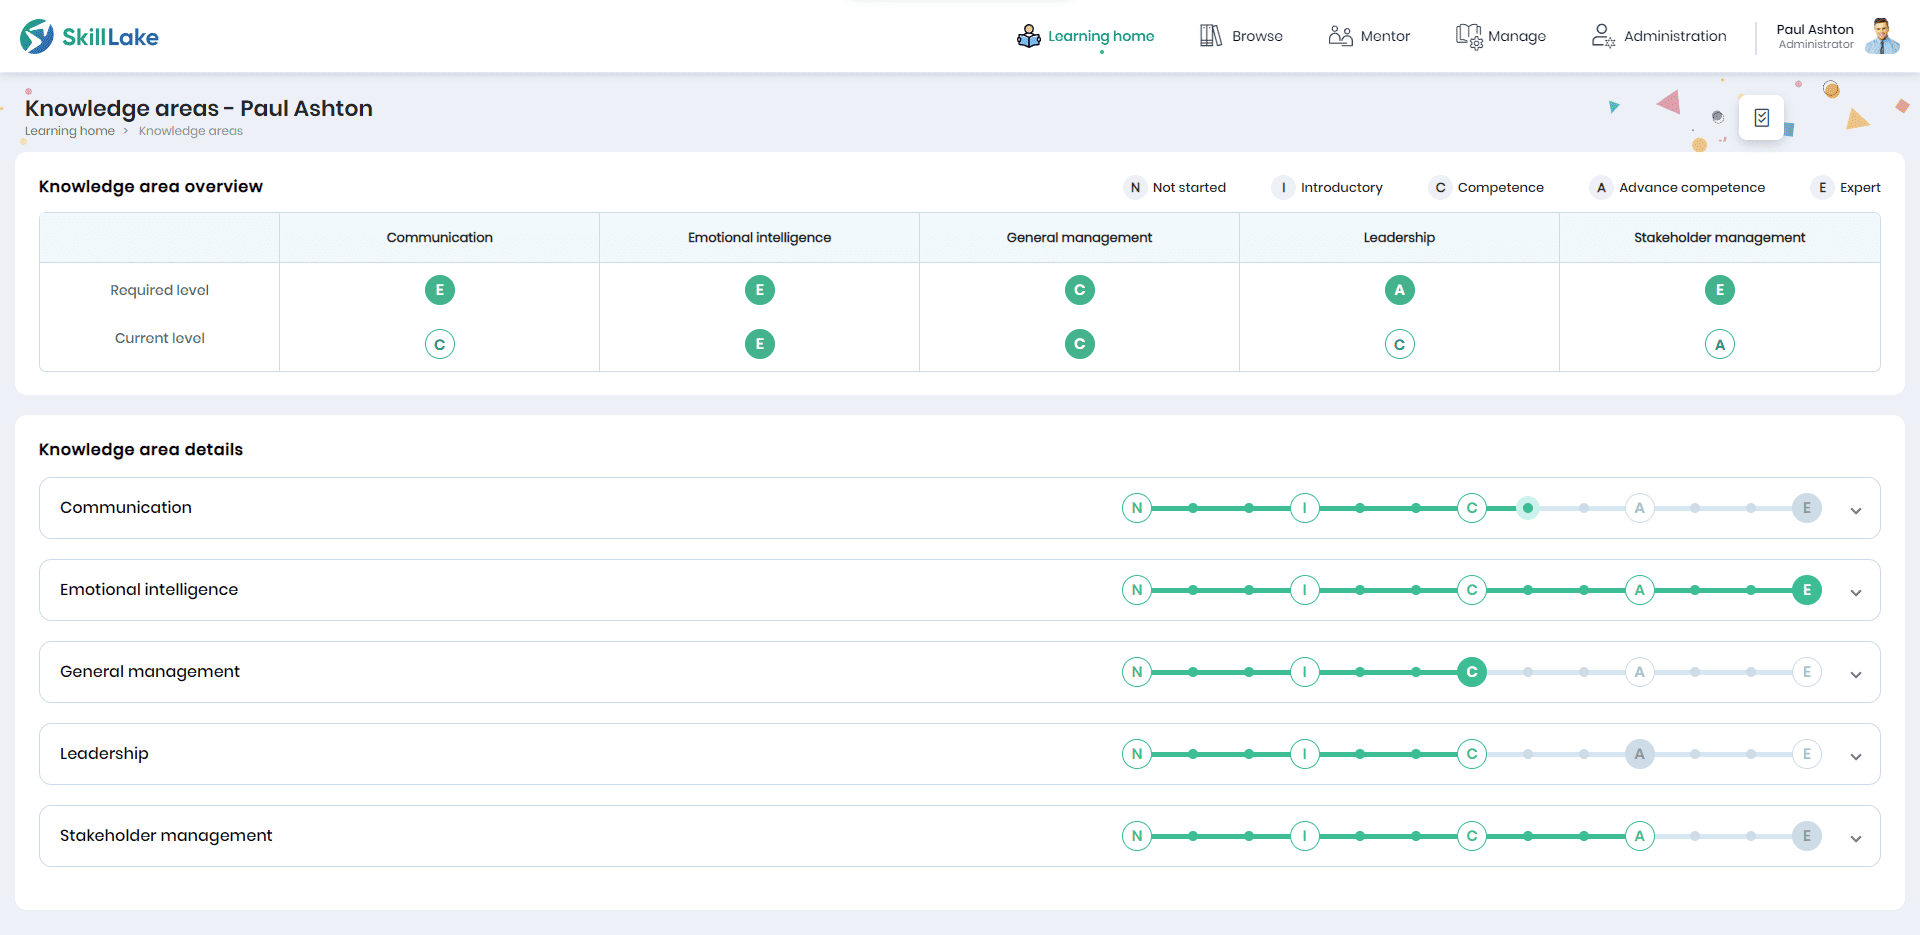
Task: Click the Learning home breadcrumb link
Action: [x=70, y=131]
